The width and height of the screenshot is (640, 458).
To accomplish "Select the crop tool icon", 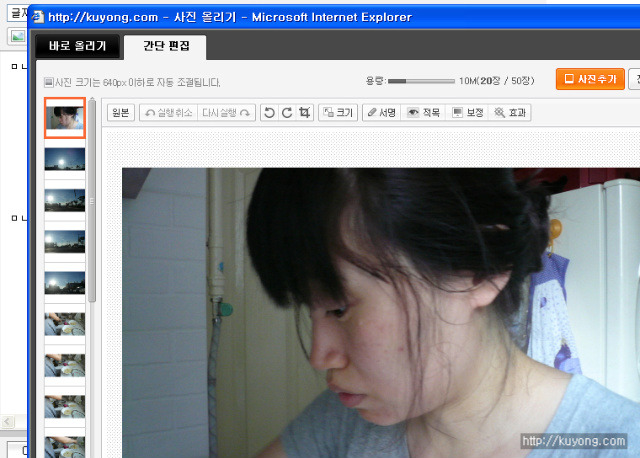I will (304, 113).
